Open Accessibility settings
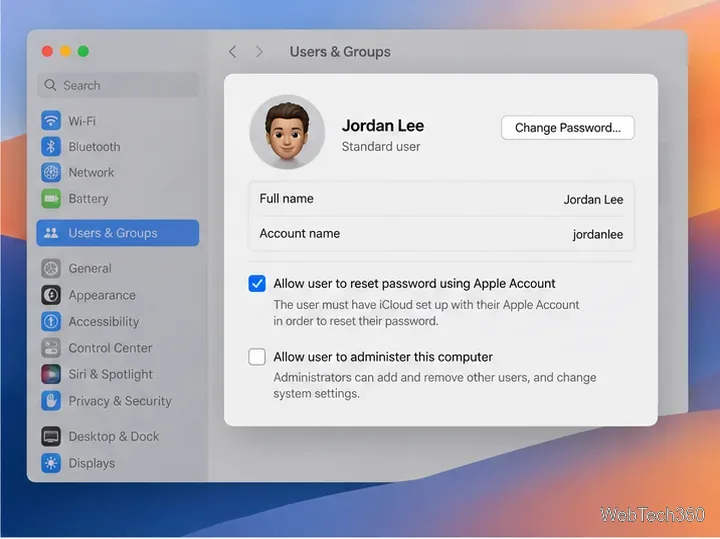 [118, 321]
